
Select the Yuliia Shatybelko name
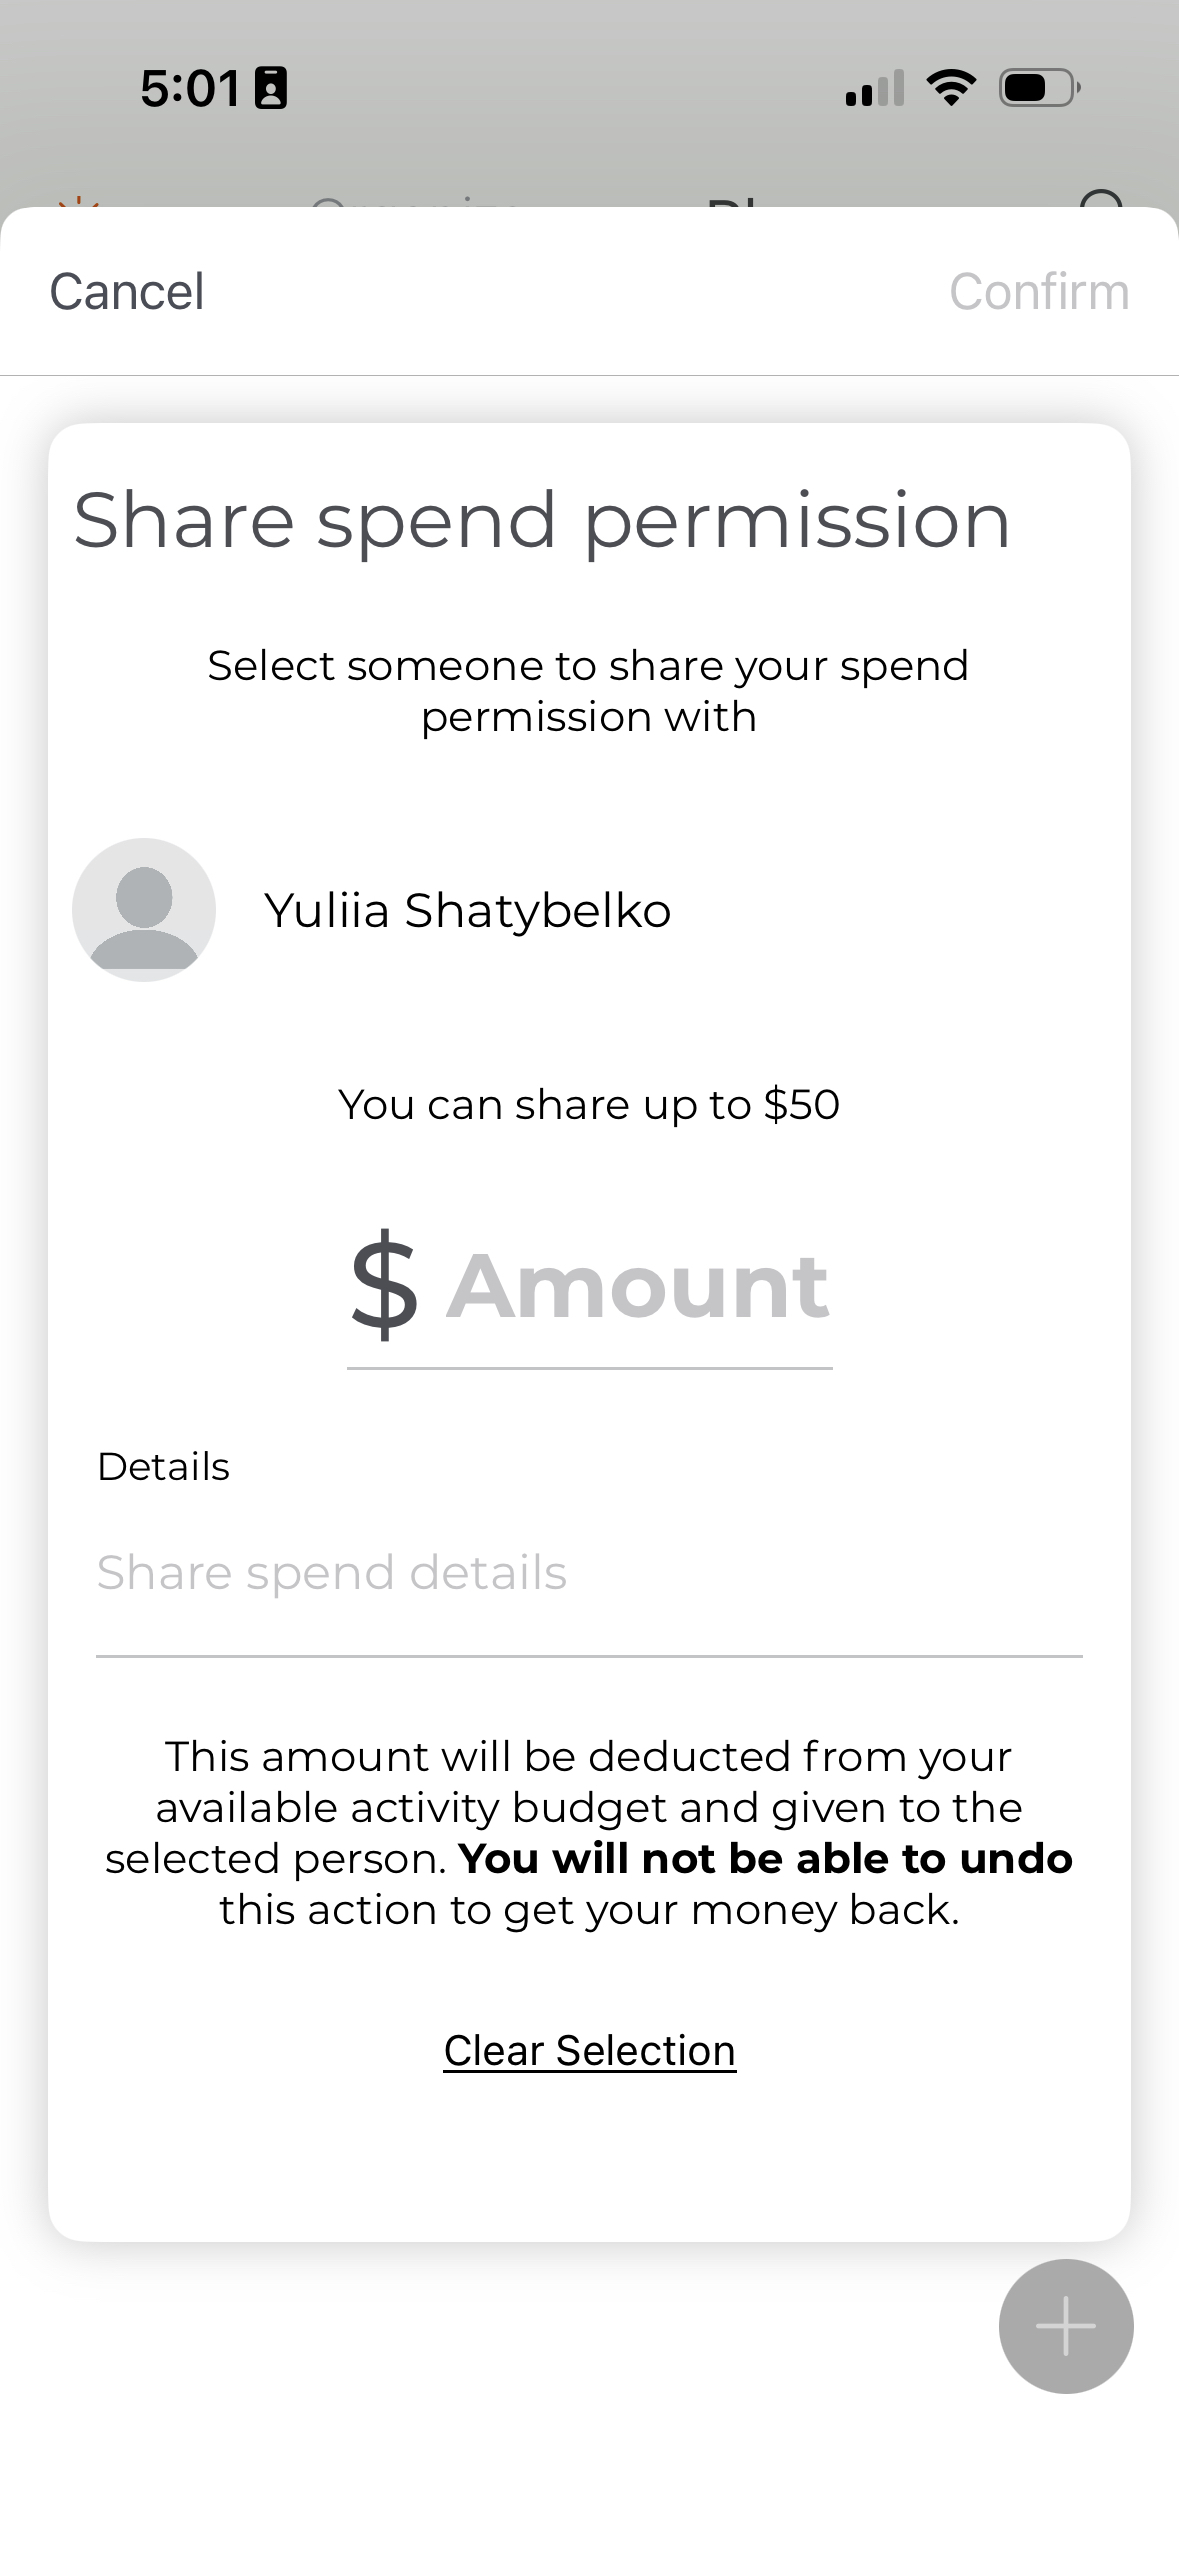pos(467,910)
